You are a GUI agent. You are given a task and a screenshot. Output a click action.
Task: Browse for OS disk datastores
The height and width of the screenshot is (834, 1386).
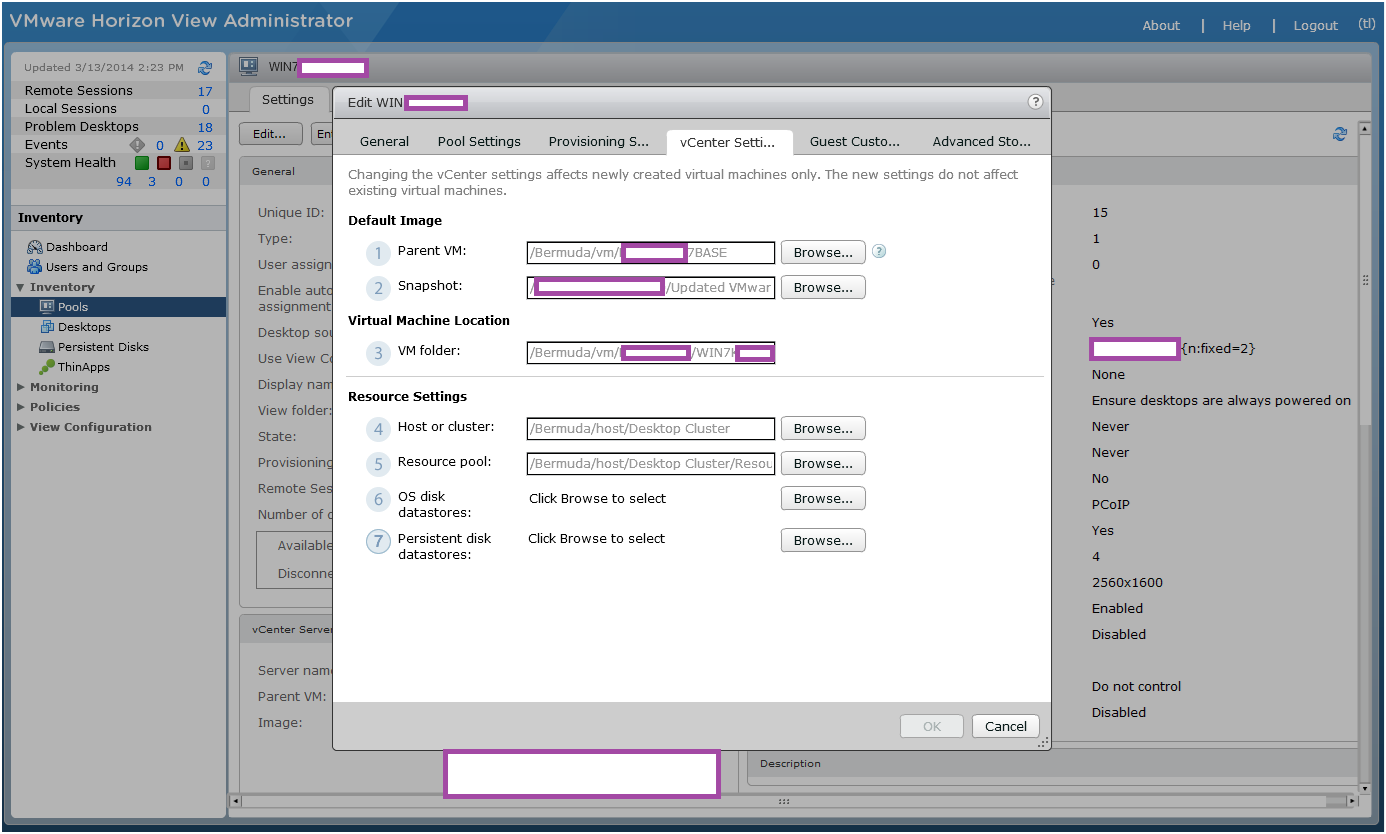point(823,498)
